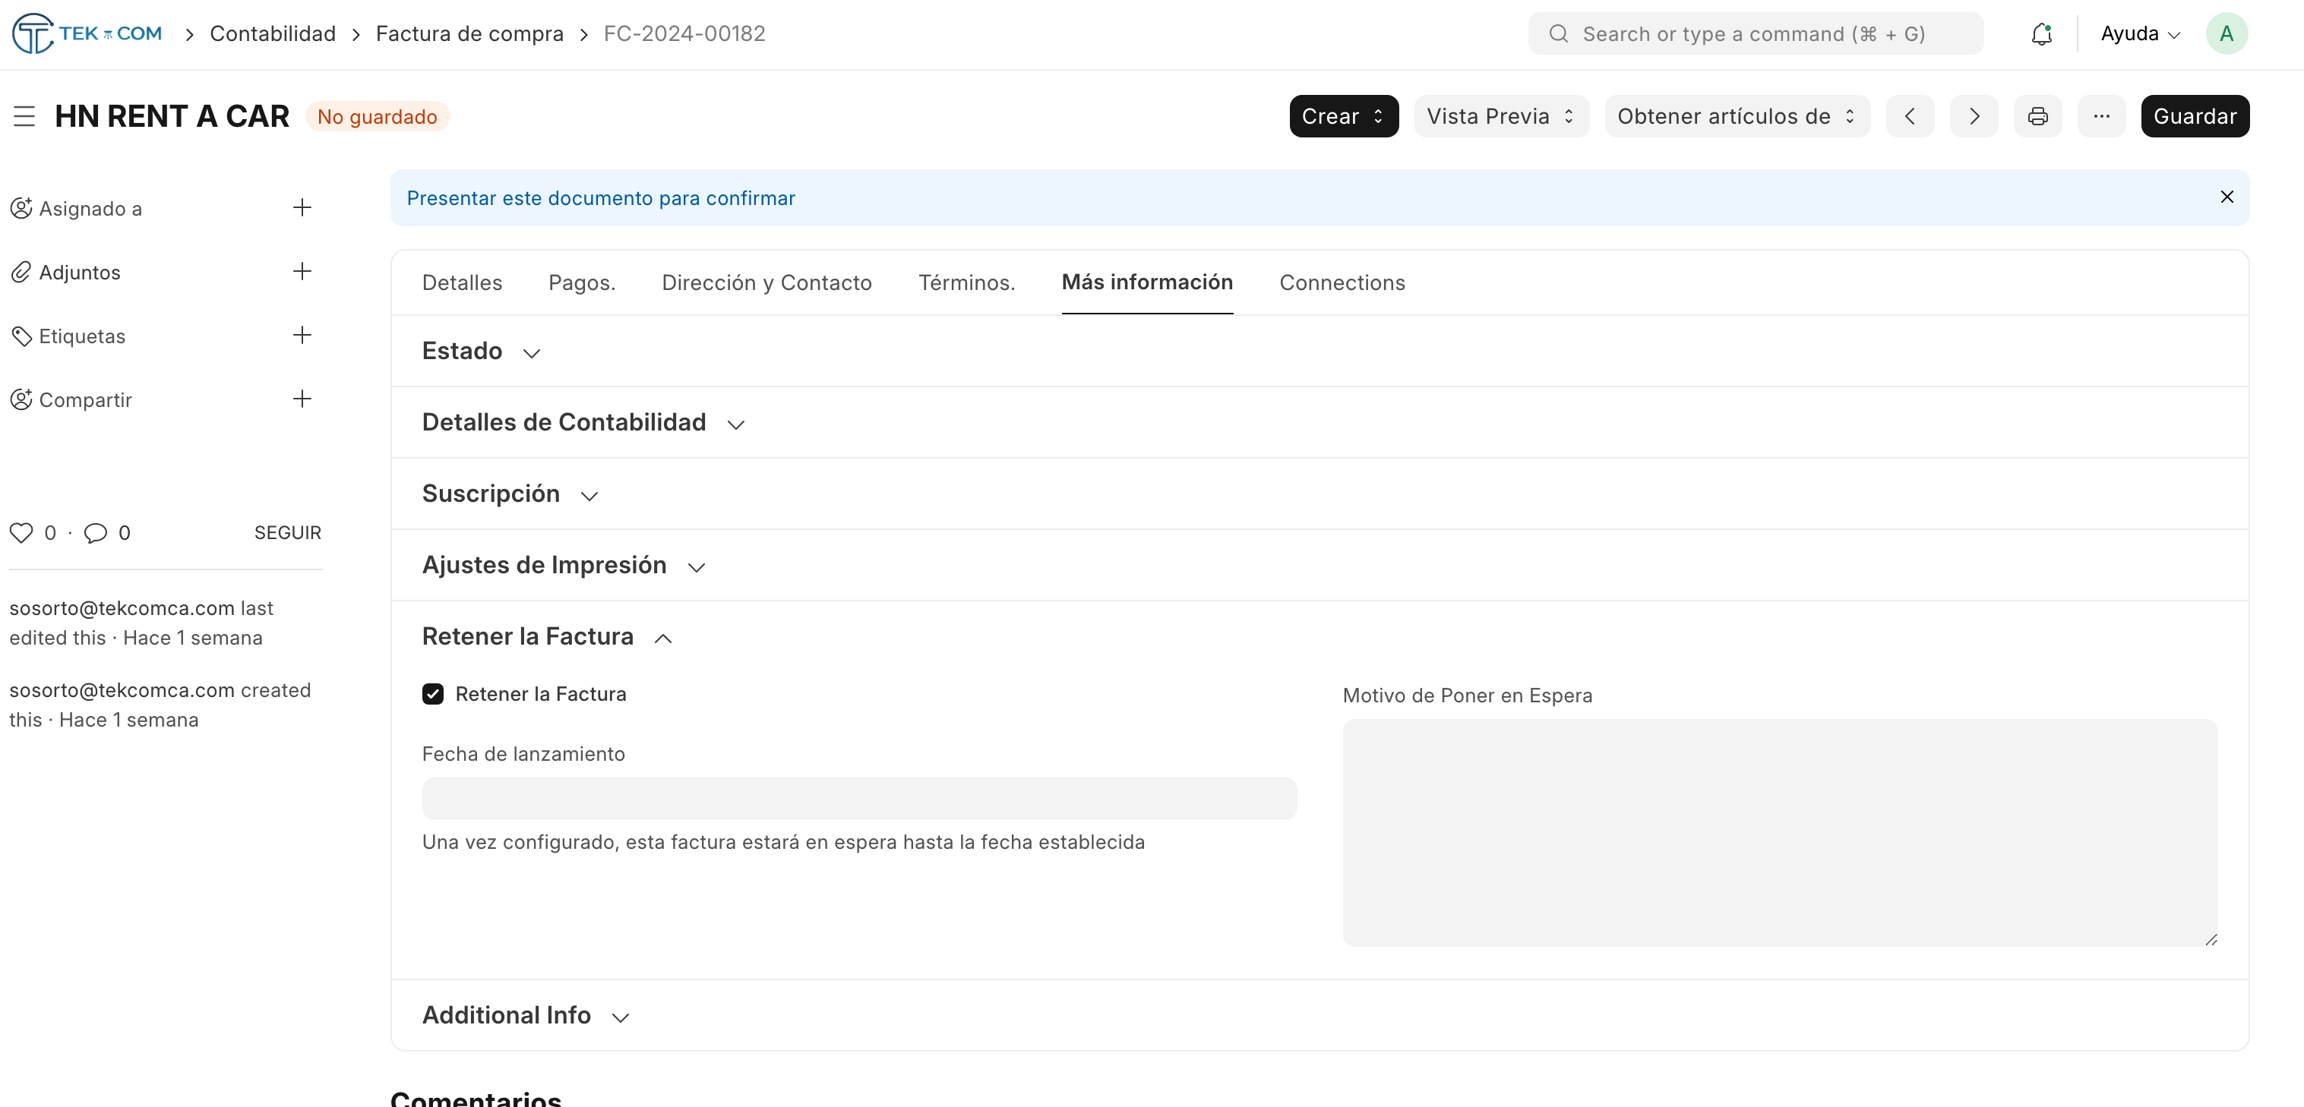Dismiss the blue confirmation banner

2226,197
